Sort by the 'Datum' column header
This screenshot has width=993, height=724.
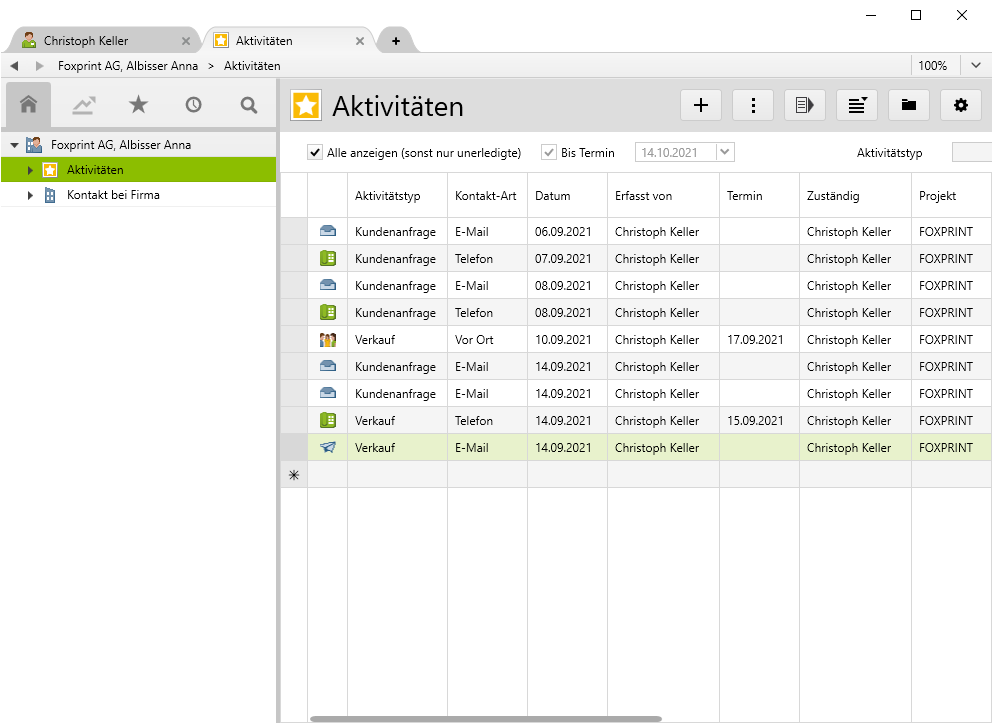coord(552,196)
